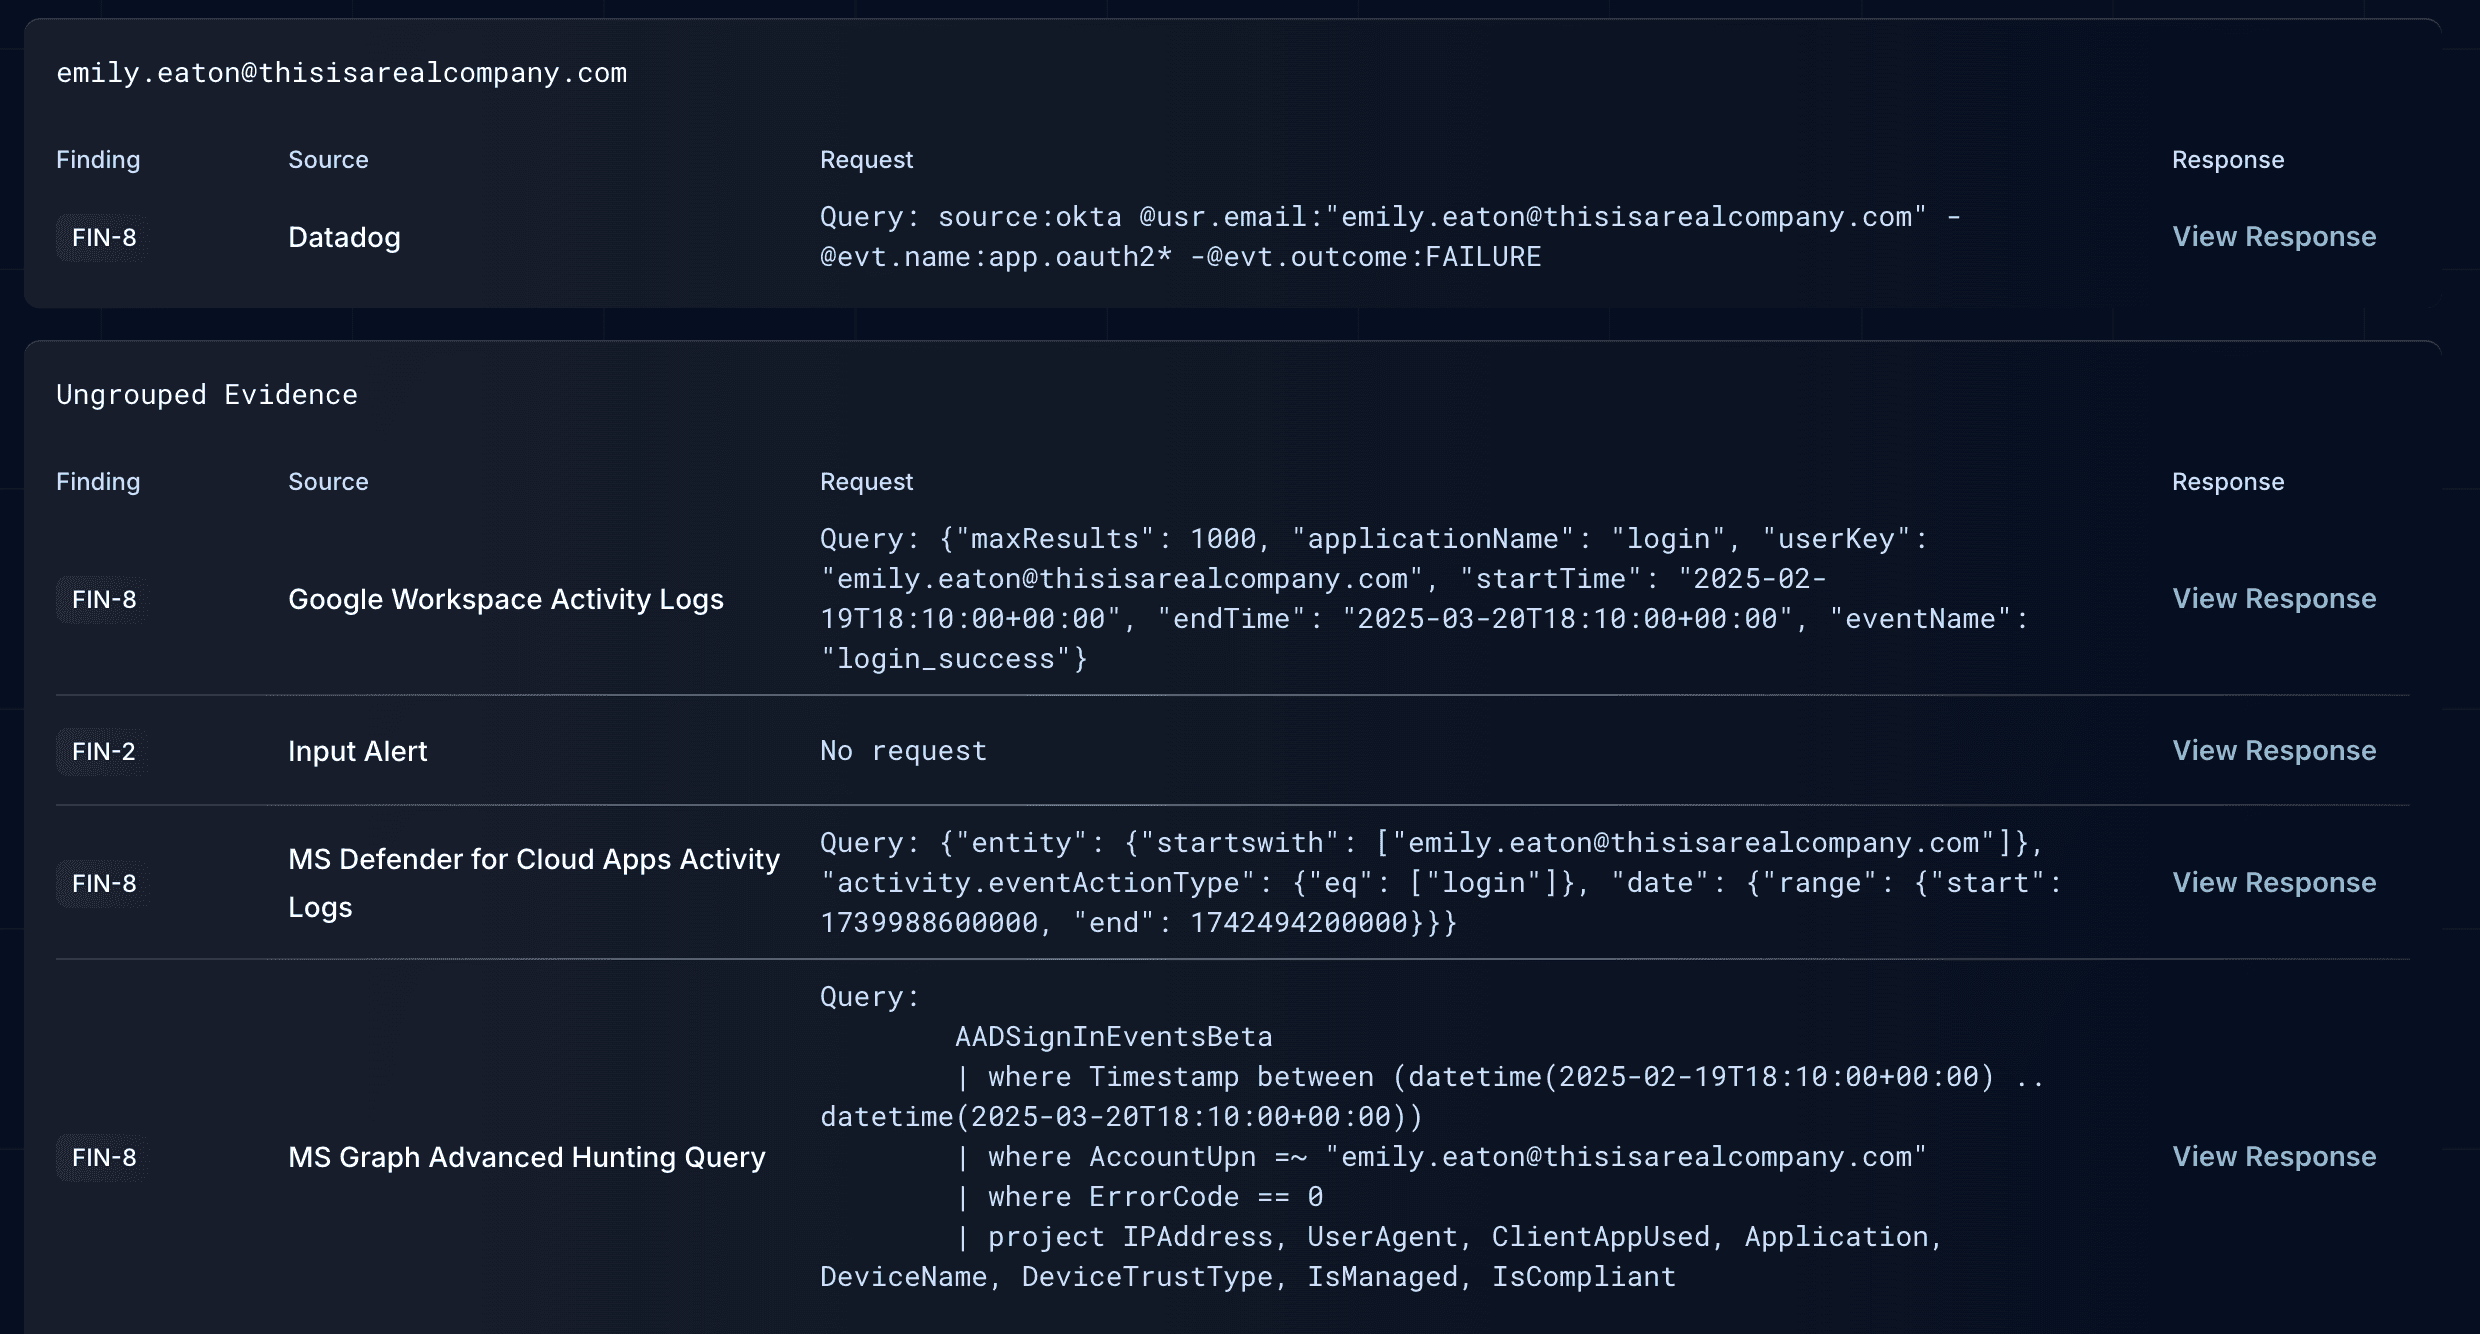The height and width of the screenshot is (1334, 2480).
Task: Click the 'where ErrorCode == 0' line
Action: click(1140, 1197)
